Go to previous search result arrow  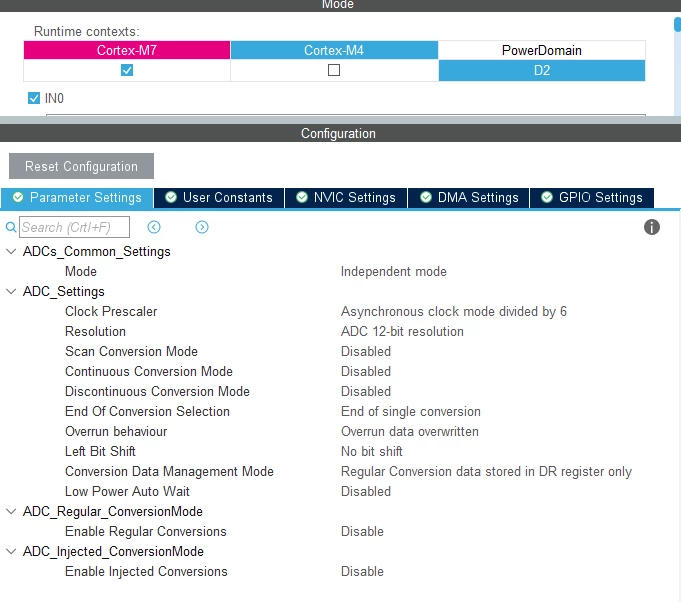click(154, 227)
